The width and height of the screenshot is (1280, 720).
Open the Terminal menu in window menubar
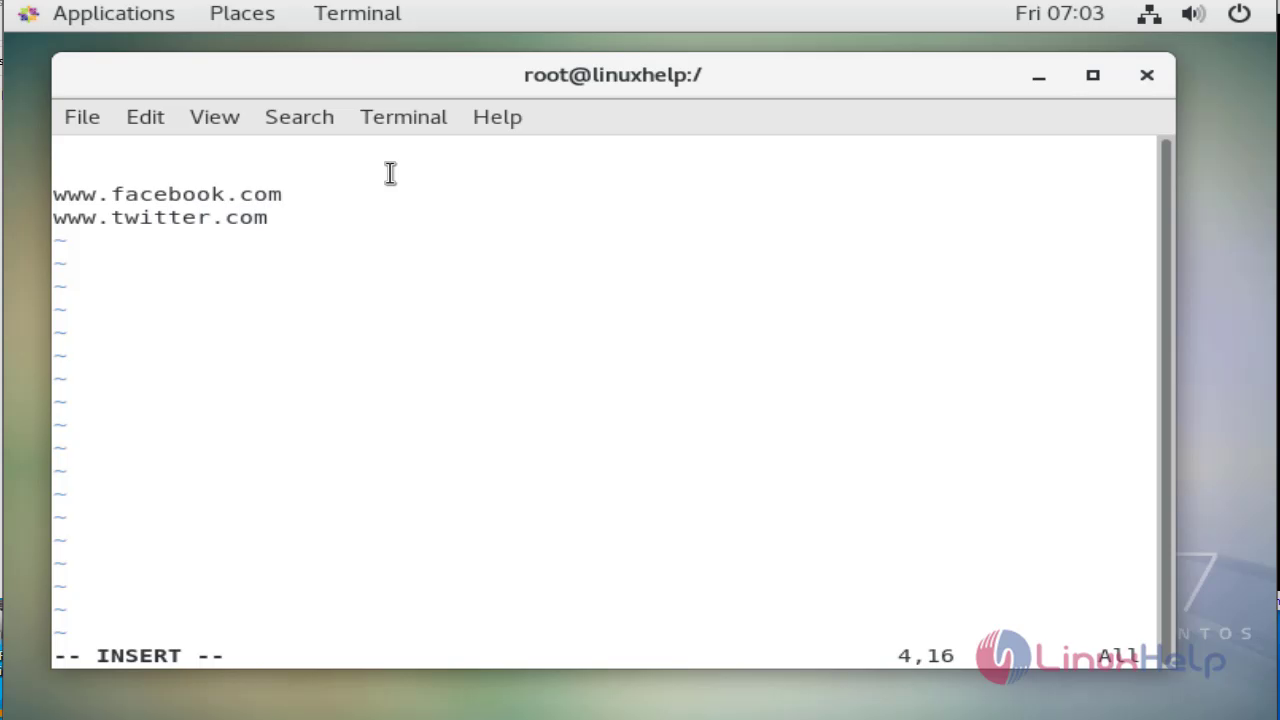click(403, 117)
